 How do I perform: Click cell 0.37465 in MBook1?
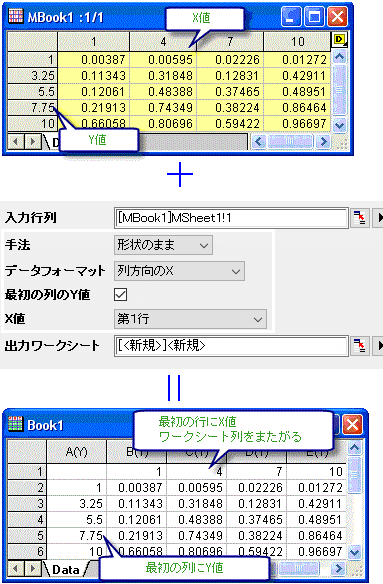point(230,92)
